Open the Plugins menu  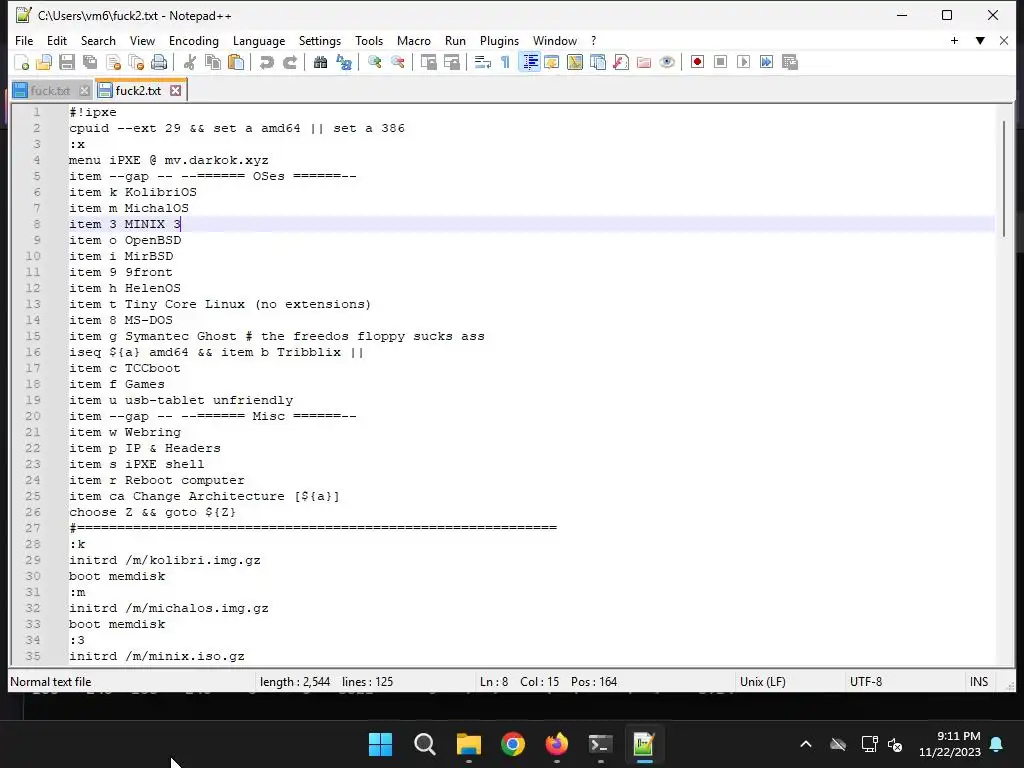pos(499,40)
